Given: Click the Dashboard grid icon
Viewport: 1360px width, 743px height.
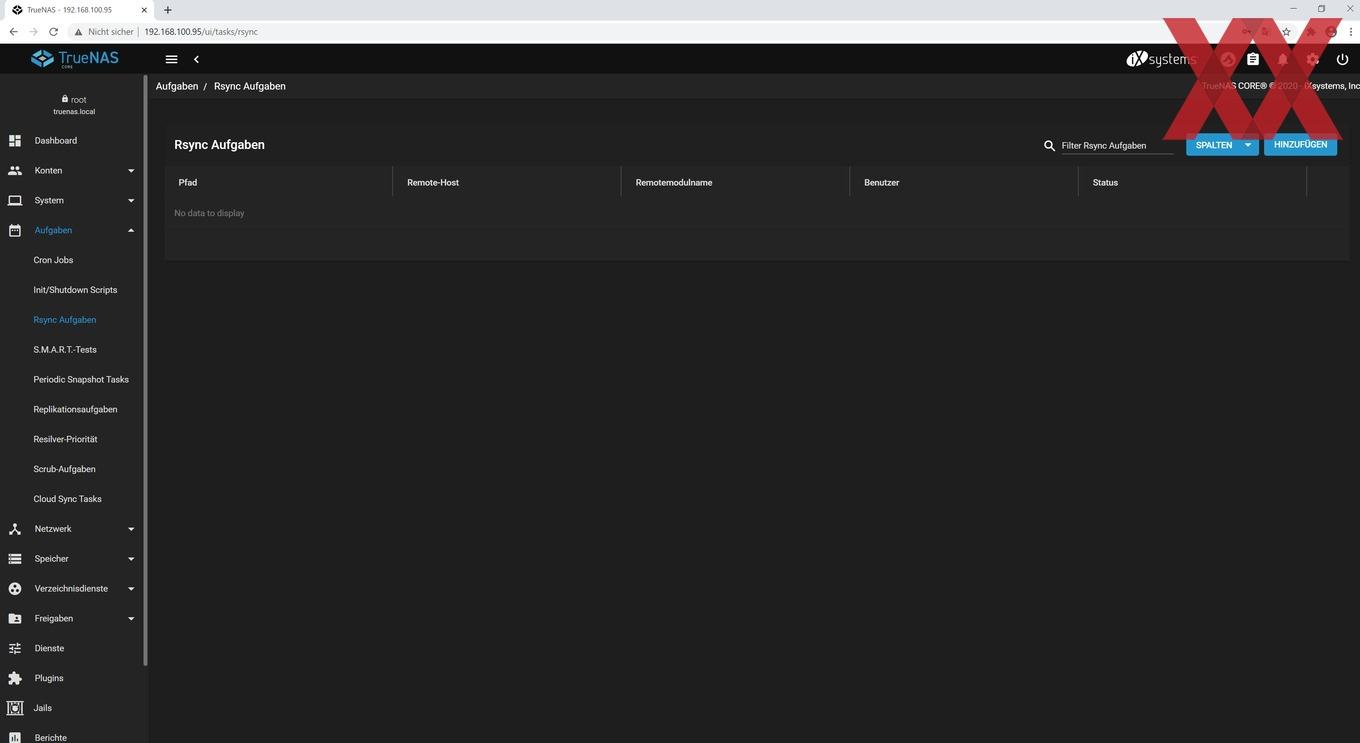Looking at the screenshot, I should pos(15,141).
